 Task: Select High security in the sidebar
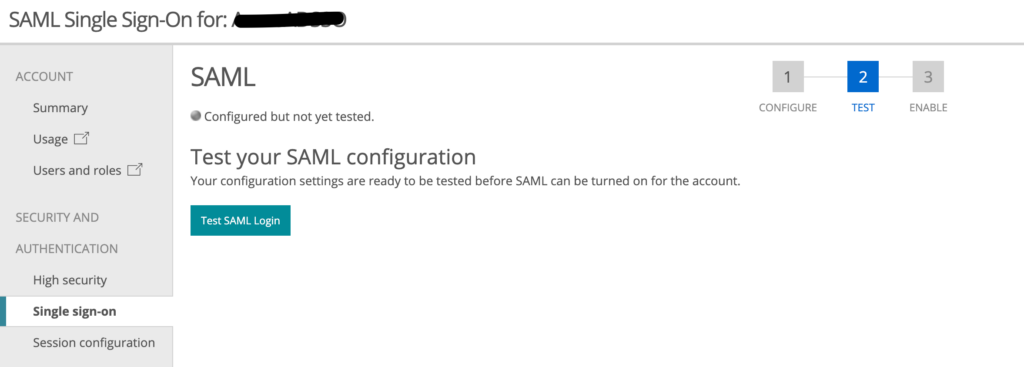point(70,280)
